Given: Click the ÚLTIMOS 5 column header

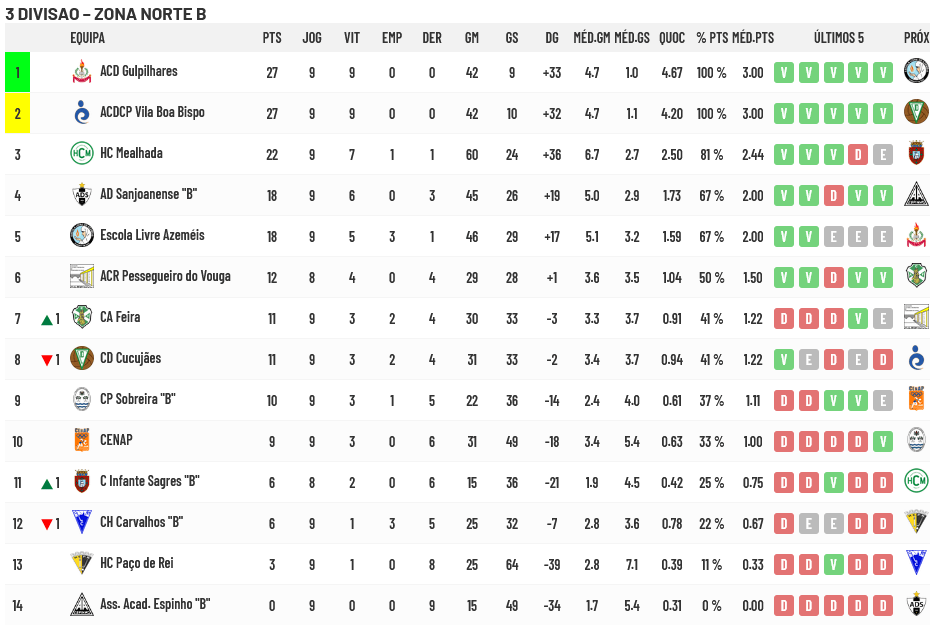Looking at the screenshot, I should [x=838, y=38].
